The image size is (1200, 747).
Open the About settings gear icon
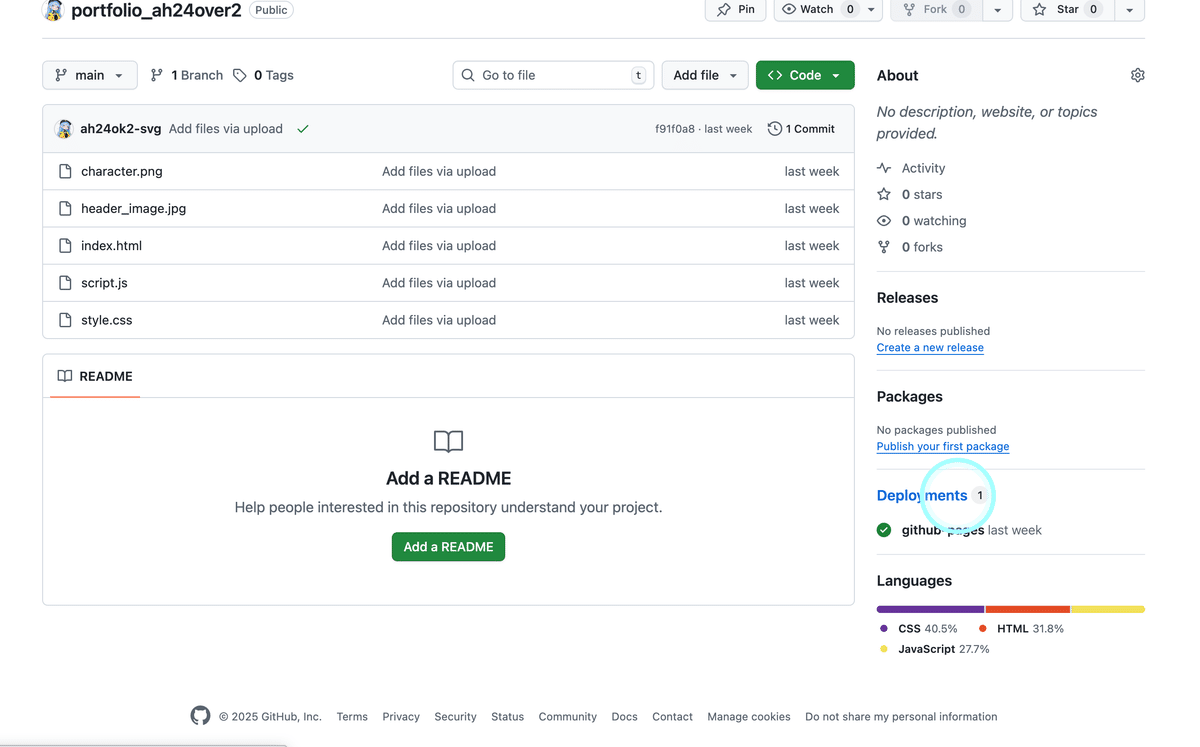click(1137, 75)
